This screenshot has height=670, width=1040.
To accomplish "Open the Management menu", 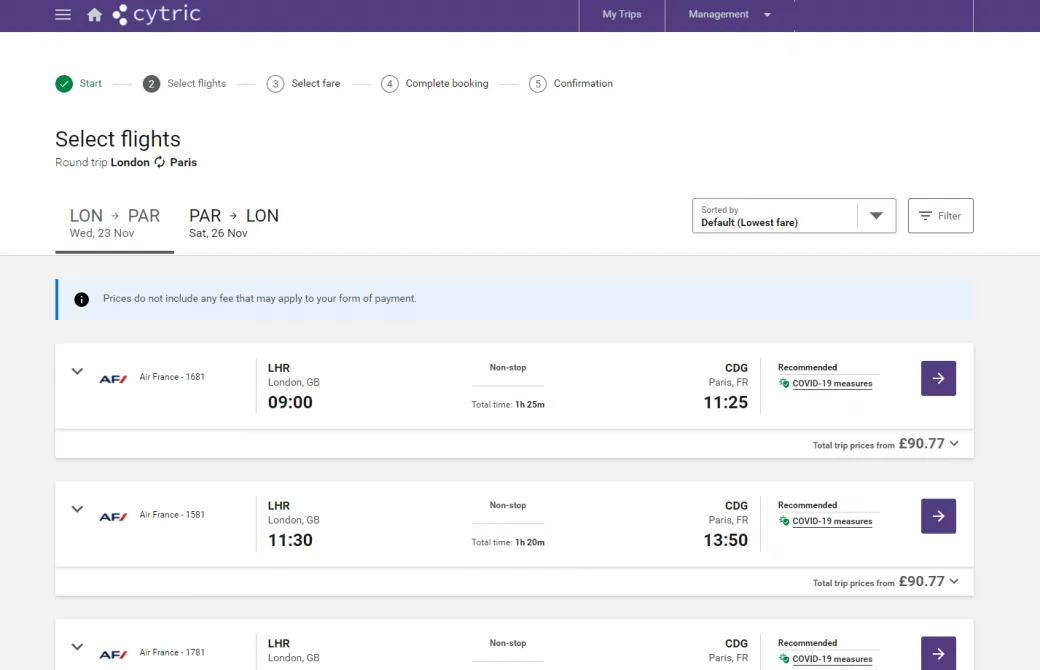I will tap(730, 14).
